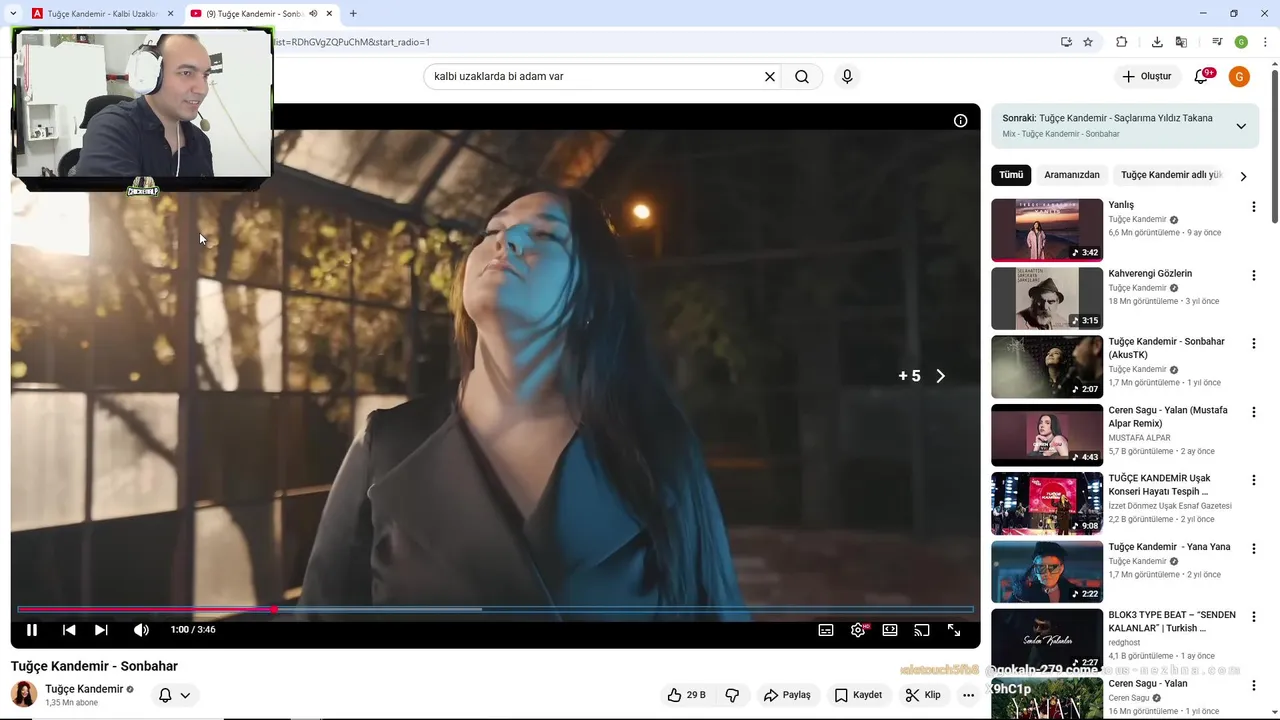Image resolution: width=1280 pixels, height=720 pixels.
Task: Open Chrome profile icon
Action: click(x=1241, y=42)
